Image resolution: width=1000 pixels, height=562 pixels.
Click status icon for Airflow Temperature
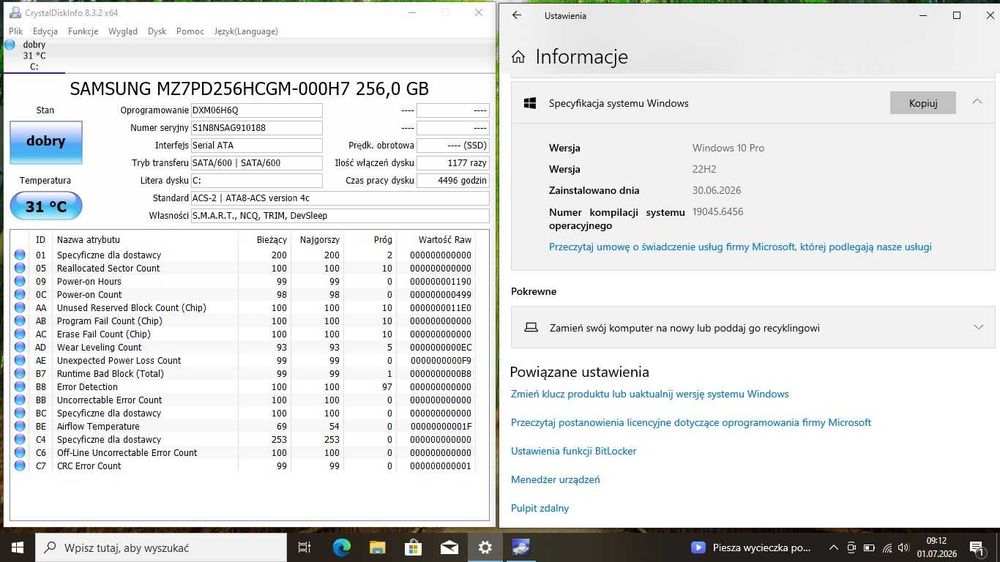pos(20,426)
